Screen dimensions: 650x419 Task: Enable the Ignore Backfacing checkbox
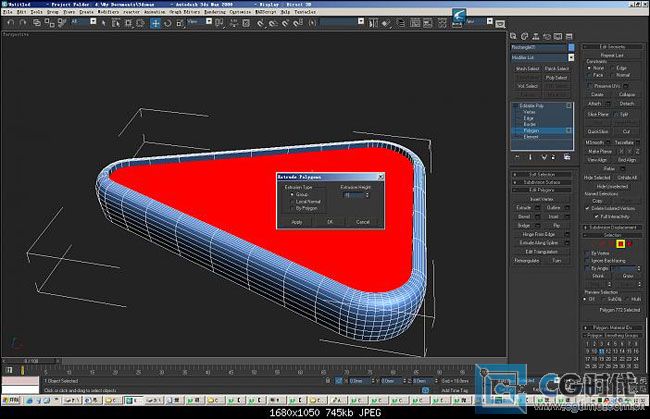[587, 261]
